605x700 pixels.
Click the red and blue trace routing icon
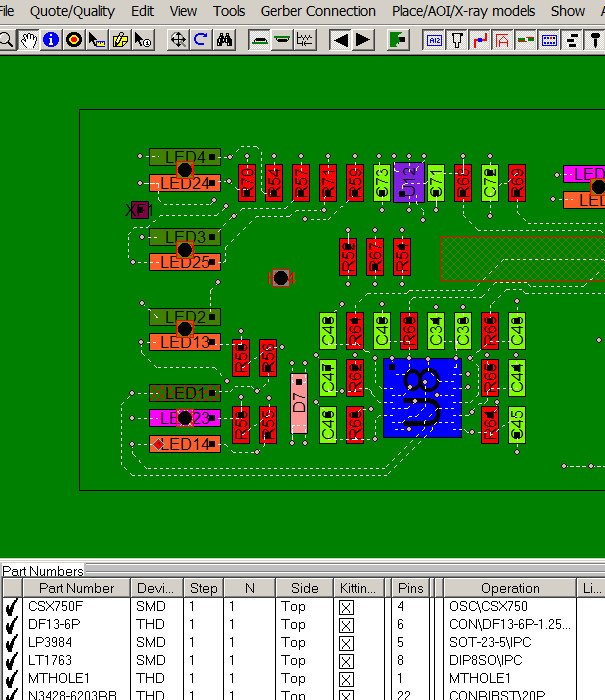pyautogui.click(x=480, y=40)
